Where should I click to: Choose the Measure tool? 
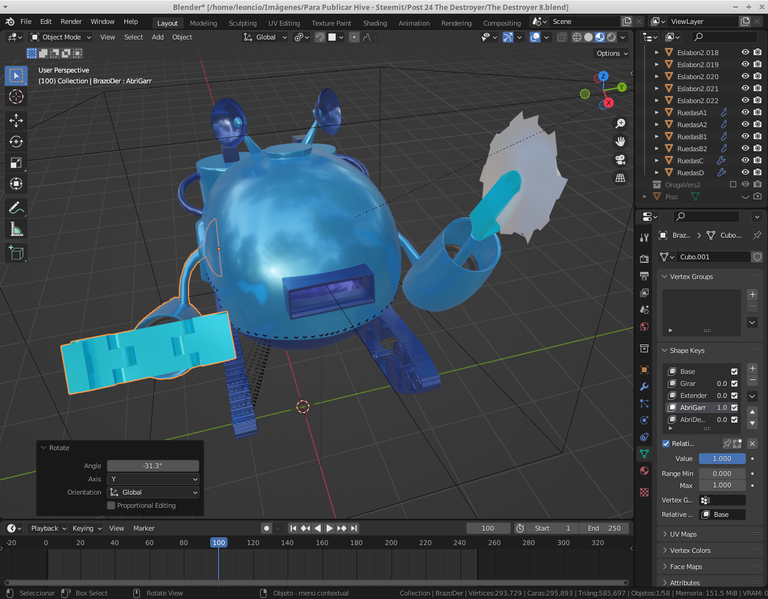pos(16,229)
